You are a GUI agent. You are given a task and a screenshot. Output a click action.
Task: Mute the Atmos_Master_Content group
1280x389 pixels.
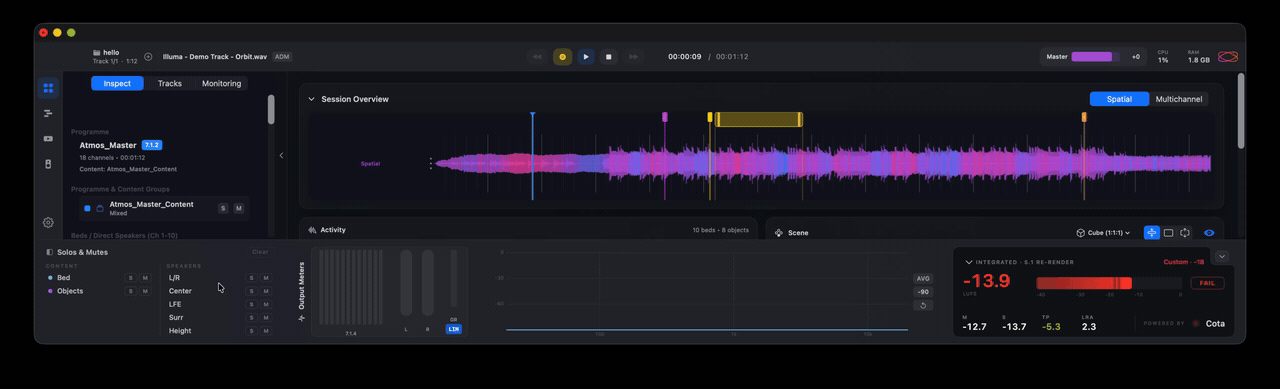[x=238, y=208]
